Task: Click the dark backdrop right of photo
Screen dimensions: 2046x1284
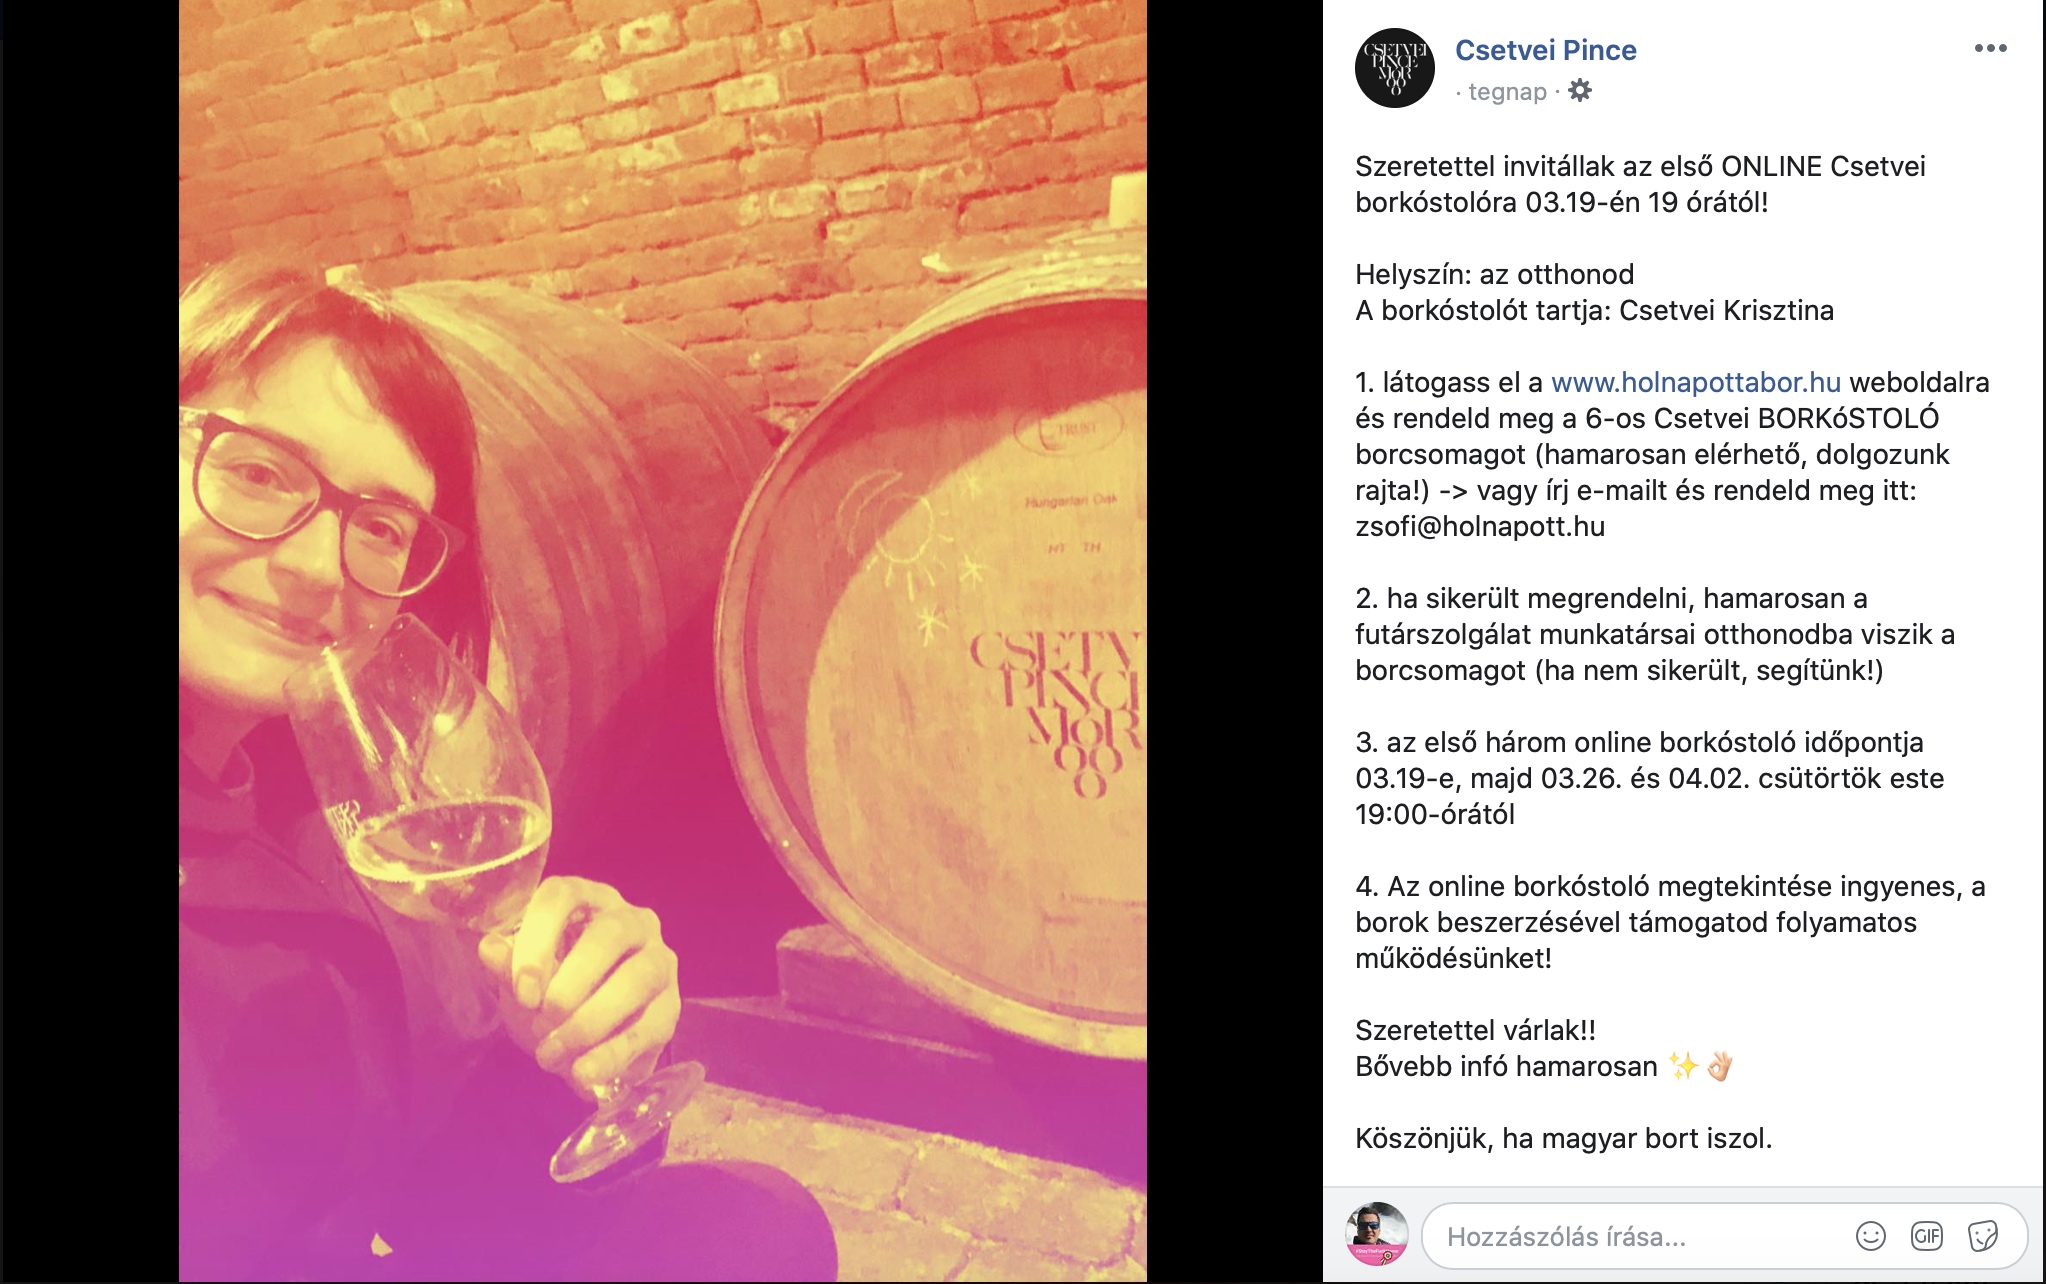Action: [x=1234, y=641]
